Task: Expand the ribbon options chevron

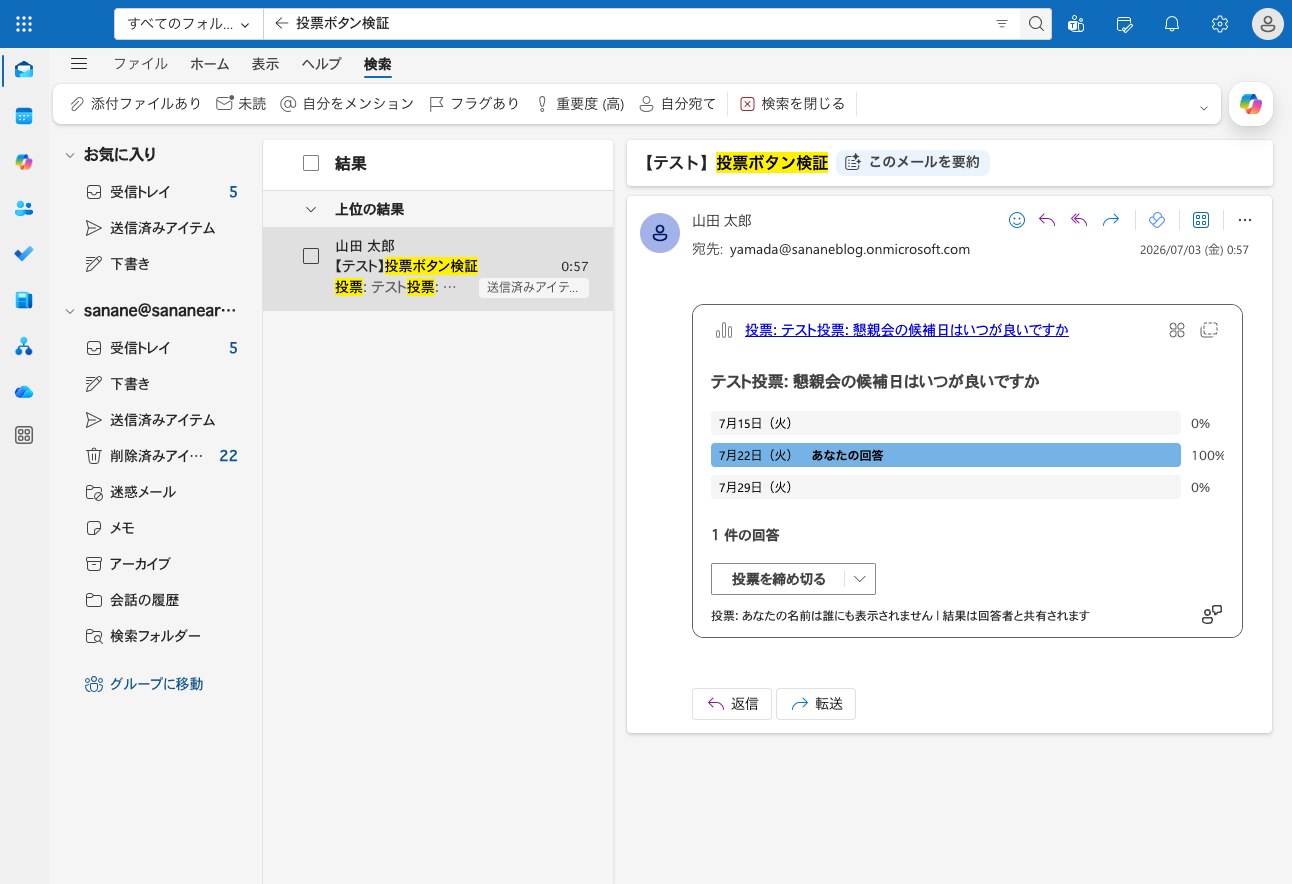Action: (1204, 106)
